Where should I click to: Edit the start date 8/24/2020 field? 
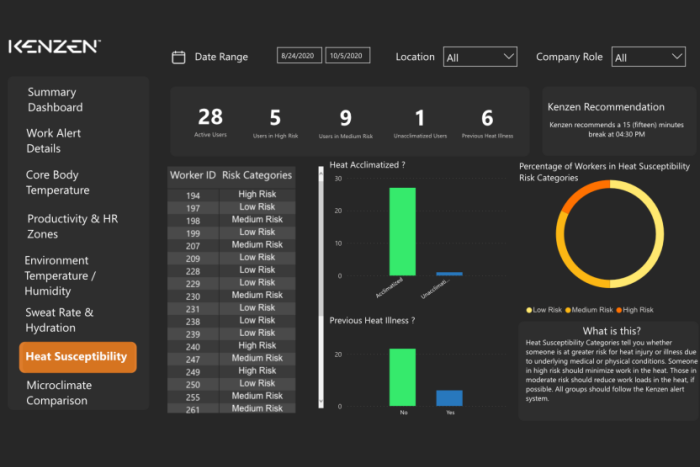[x=299, y=55]
